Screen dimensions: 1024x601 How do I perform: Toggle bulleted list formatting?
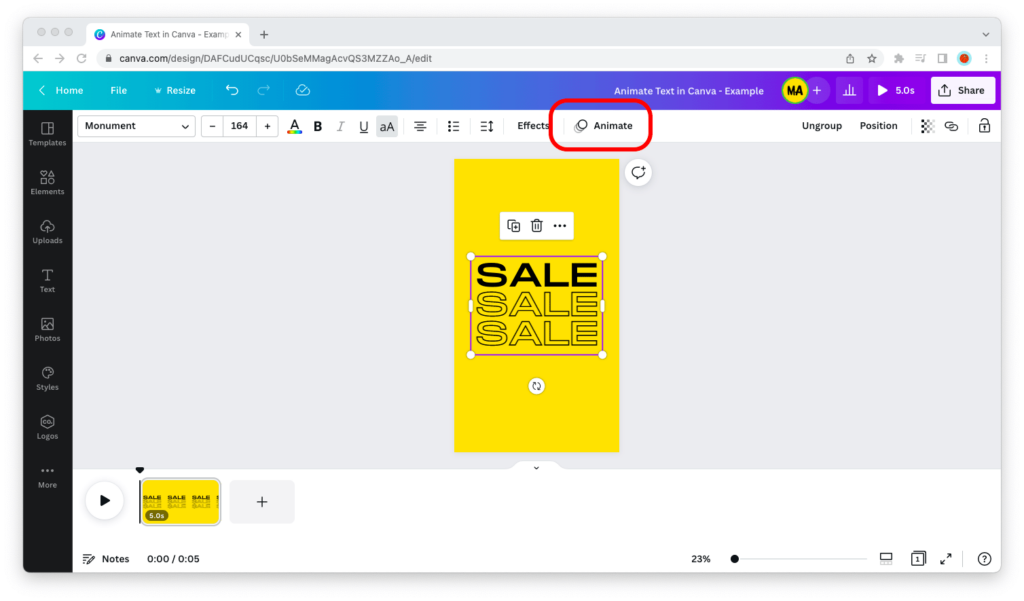(x=453, y=126)
